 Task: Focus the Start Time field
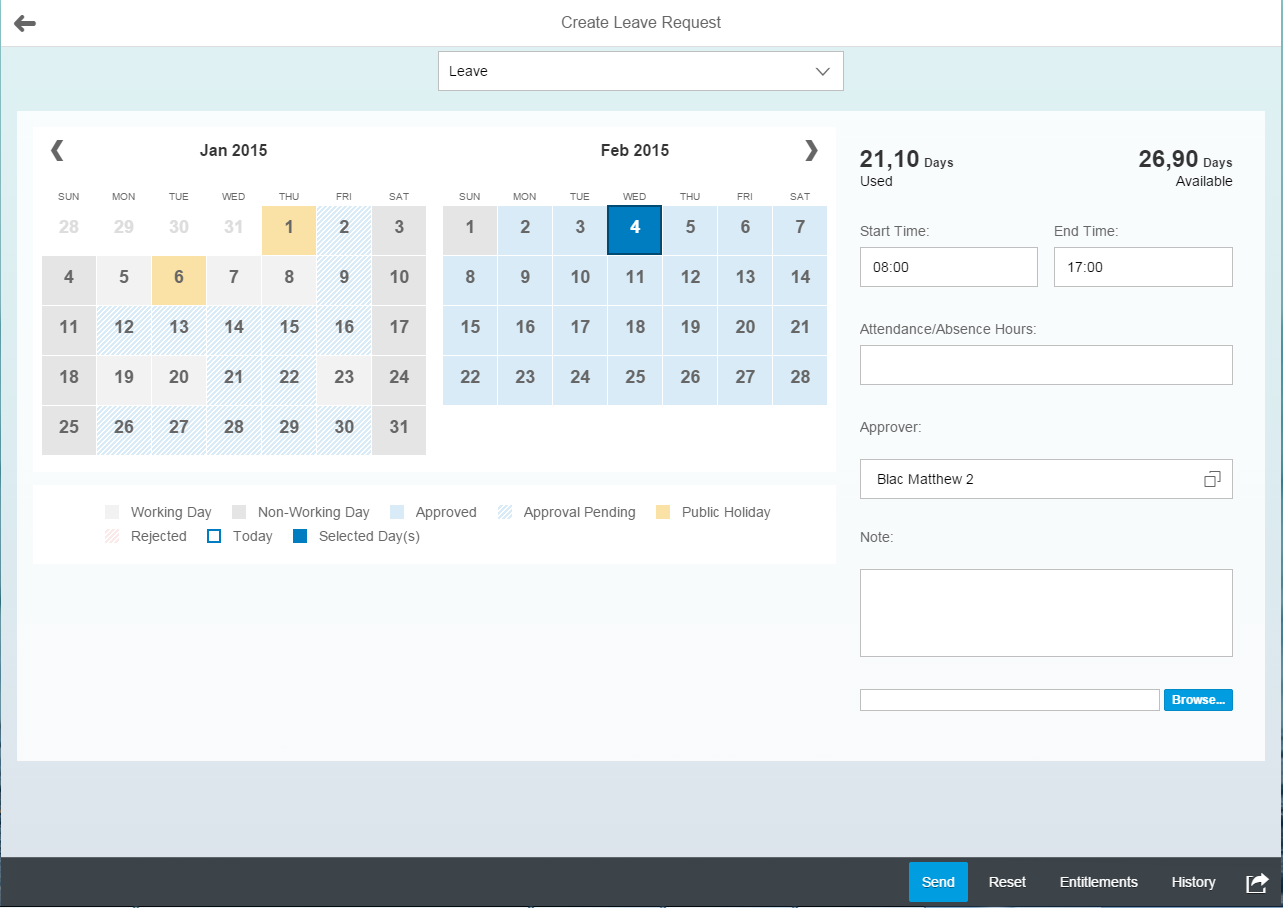click(949, 267)
